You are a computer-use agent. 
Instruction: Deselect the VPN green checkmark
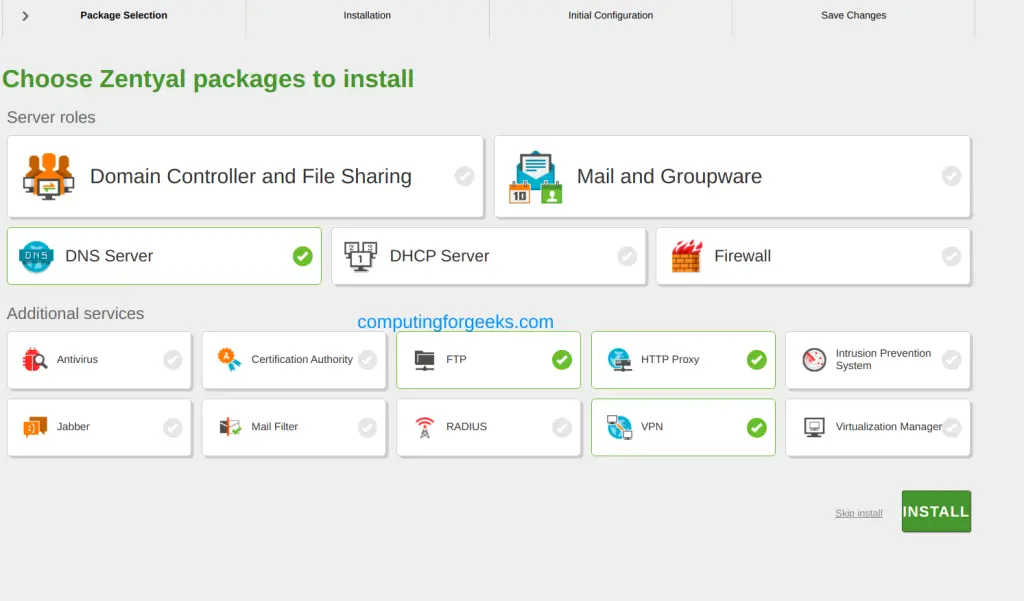point(757,428)
